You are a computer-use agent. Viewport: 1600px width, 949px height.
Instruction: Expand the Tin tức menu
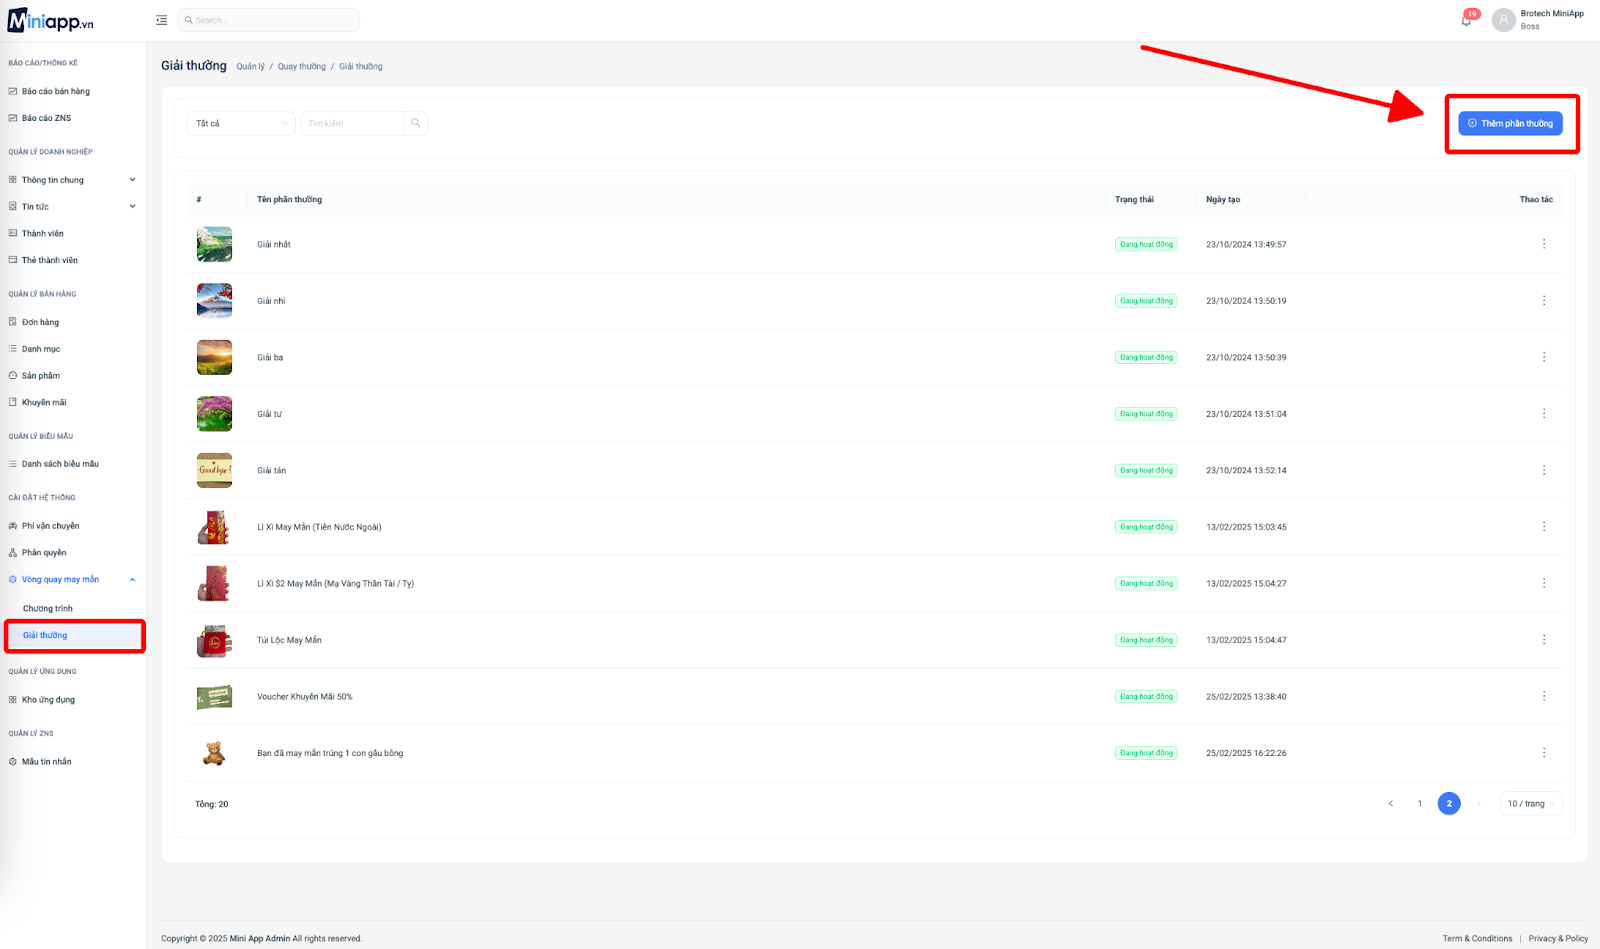pyautogui.click(x=72, y=207)
